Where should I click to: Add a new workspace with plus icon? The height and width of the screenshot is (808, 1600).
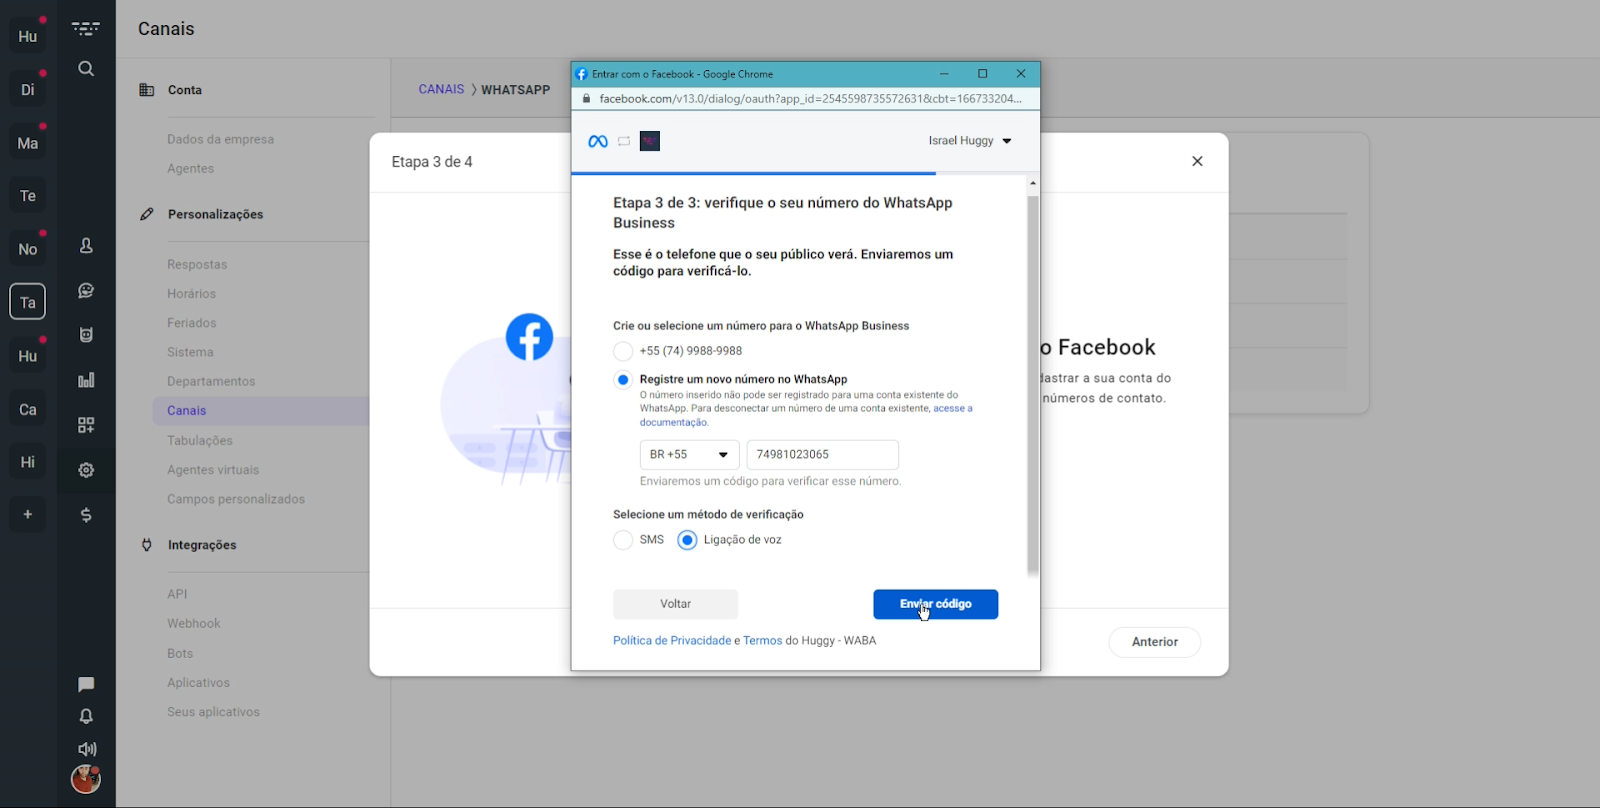[x=28, y=514]
